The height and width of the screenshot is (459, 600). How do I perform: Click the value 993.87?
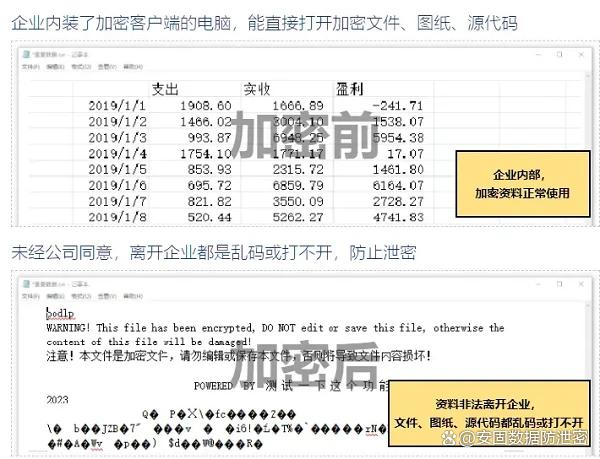point(210,138)
